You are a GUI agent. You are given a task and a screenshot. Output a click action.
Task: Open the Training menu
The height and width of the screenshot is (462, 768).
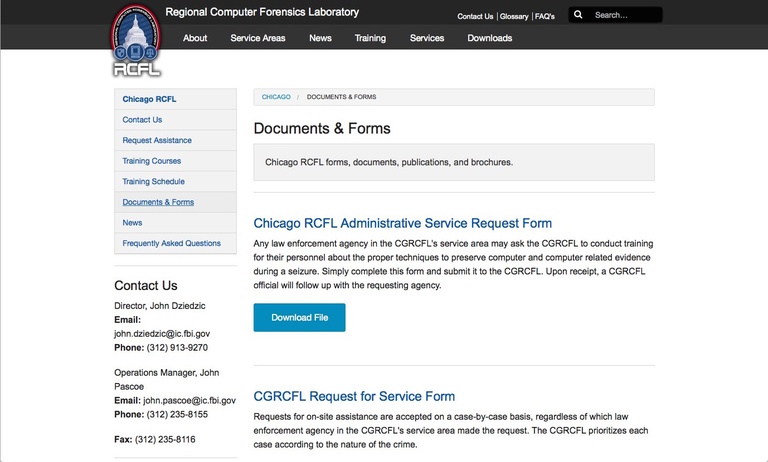(370, 38)
